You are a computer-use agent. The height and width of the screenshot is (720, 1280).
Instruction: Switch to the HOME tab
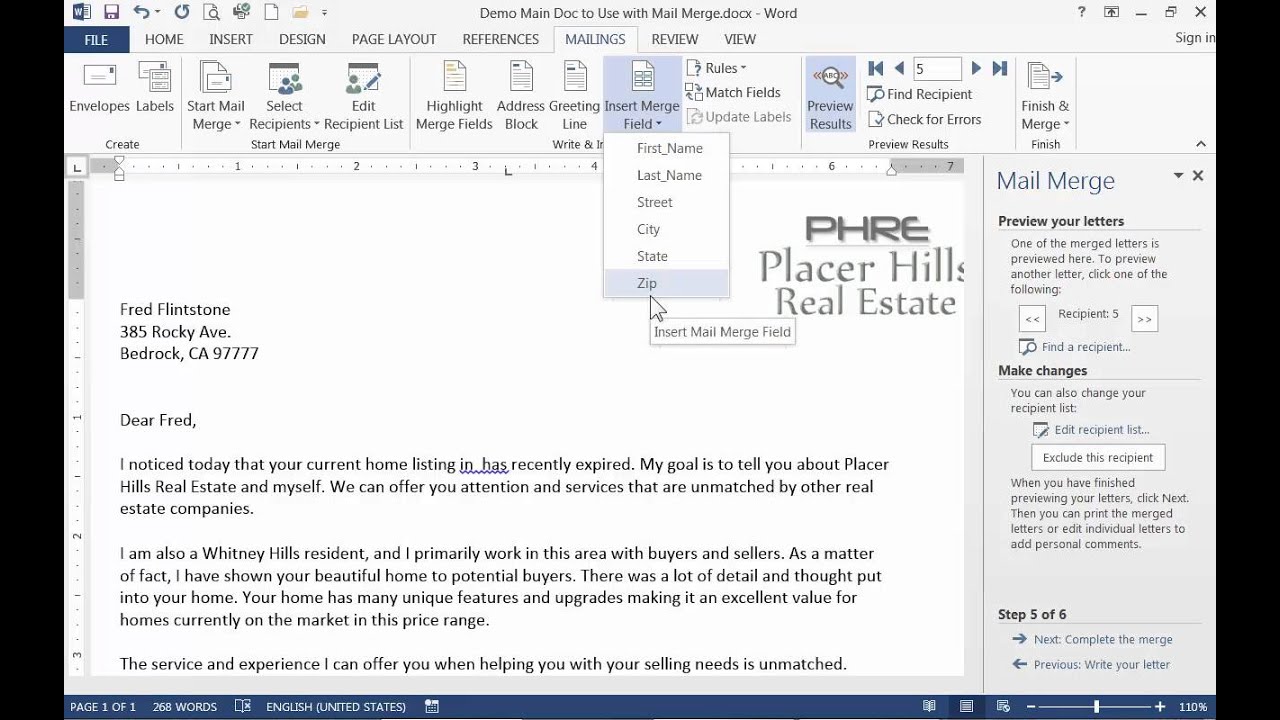(164, 39)
